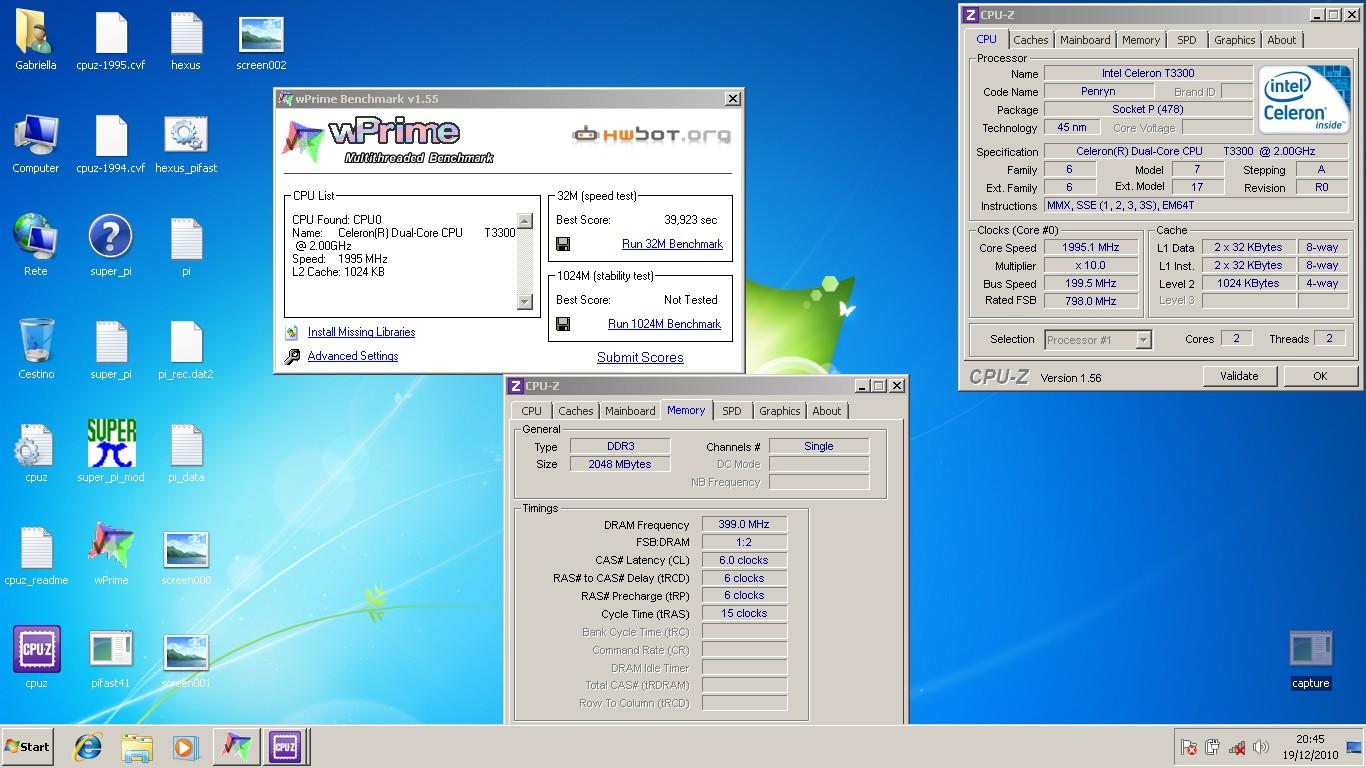
Task: Open the Windows Start button
Action: point(27,747)
